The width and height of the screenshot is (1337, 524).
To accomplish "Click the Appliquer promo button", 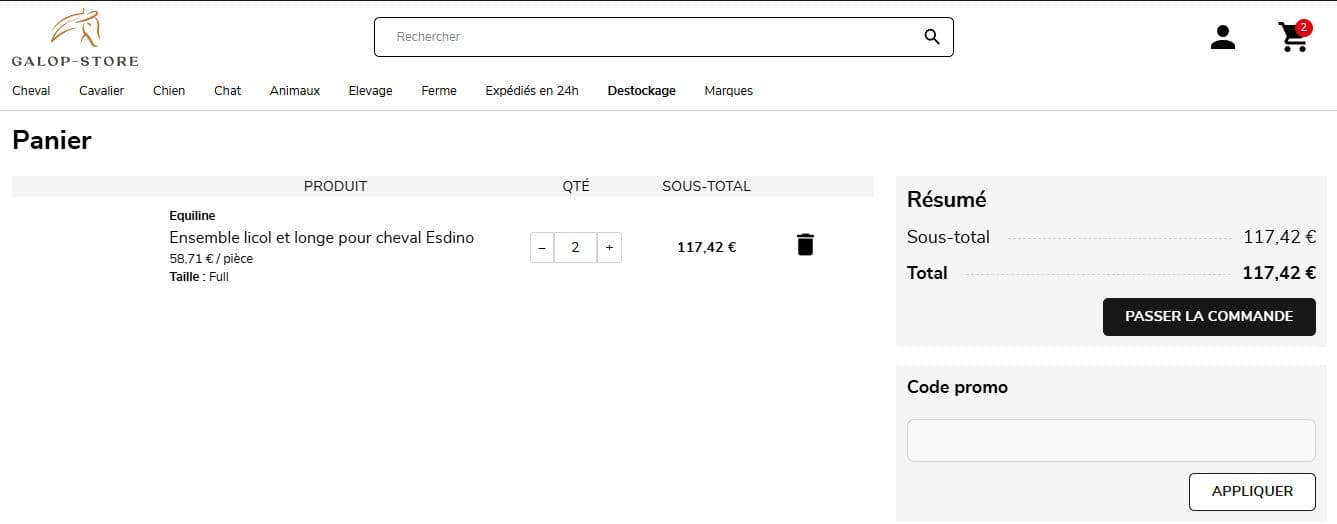I will (x=1252, y=492).
